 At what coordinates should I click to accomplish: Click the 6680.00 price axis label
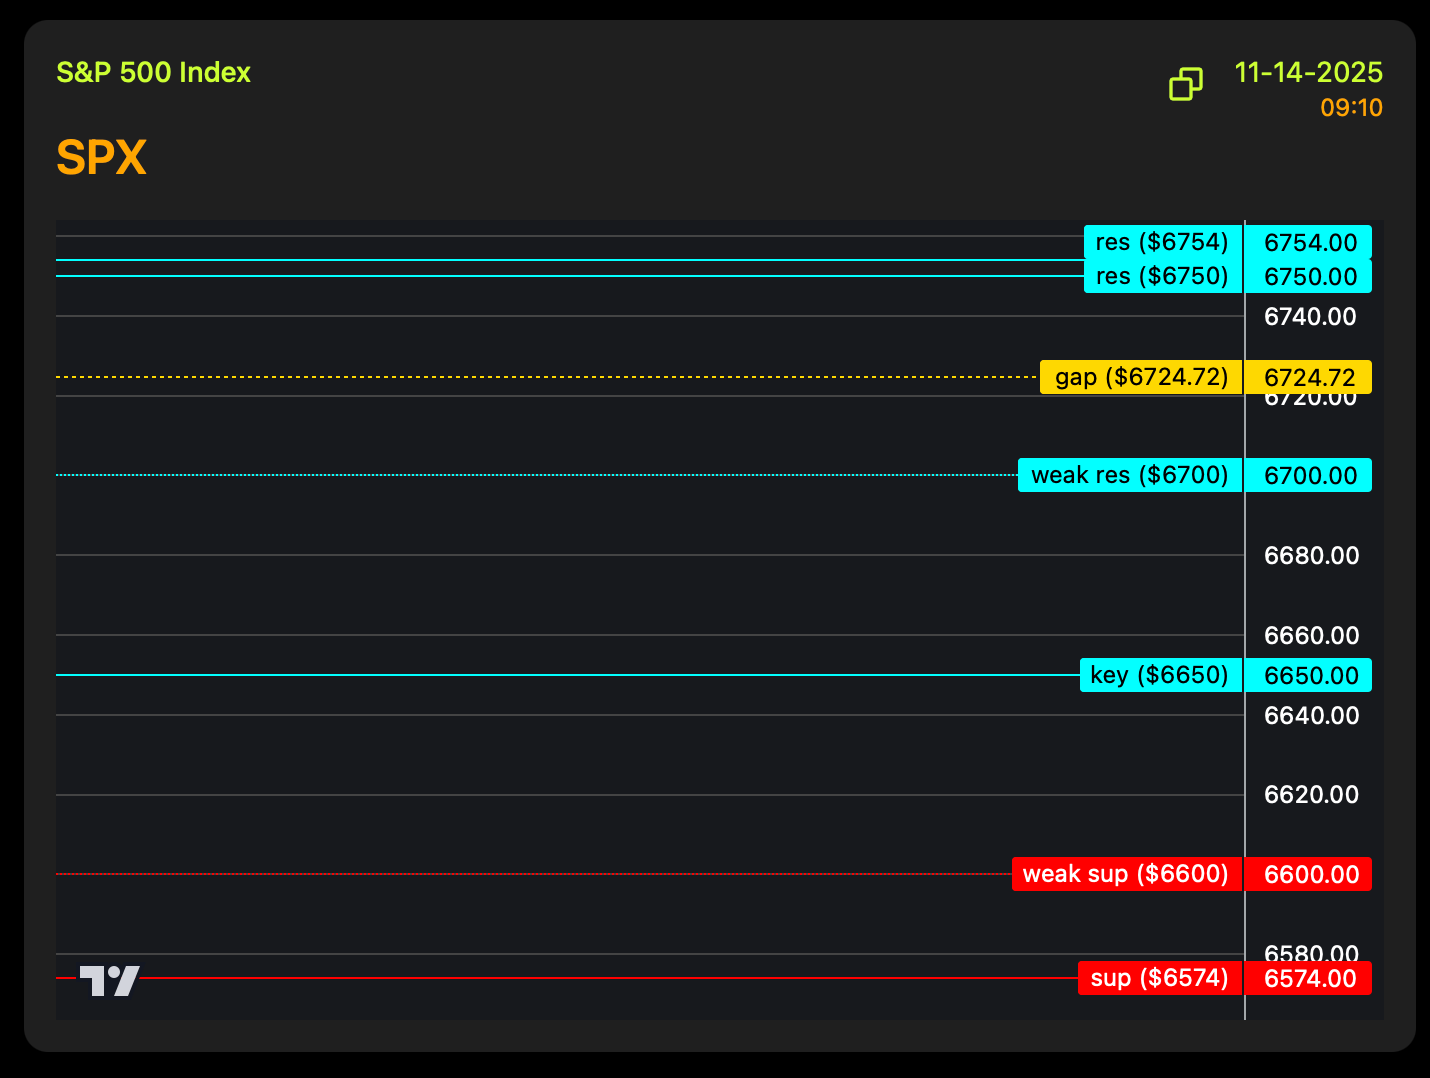pos(1311,555)
